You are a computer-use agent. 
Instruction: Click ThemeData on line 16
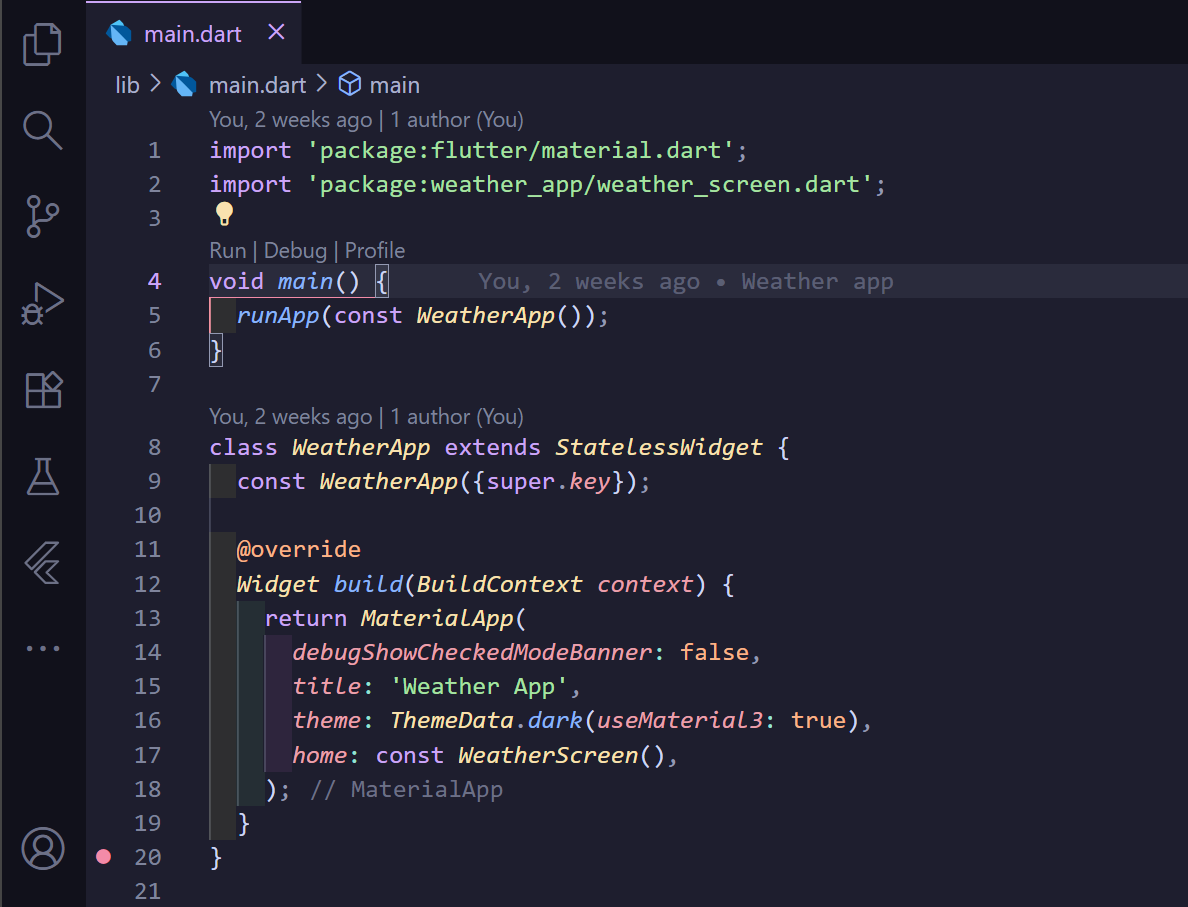coord(452,721)
